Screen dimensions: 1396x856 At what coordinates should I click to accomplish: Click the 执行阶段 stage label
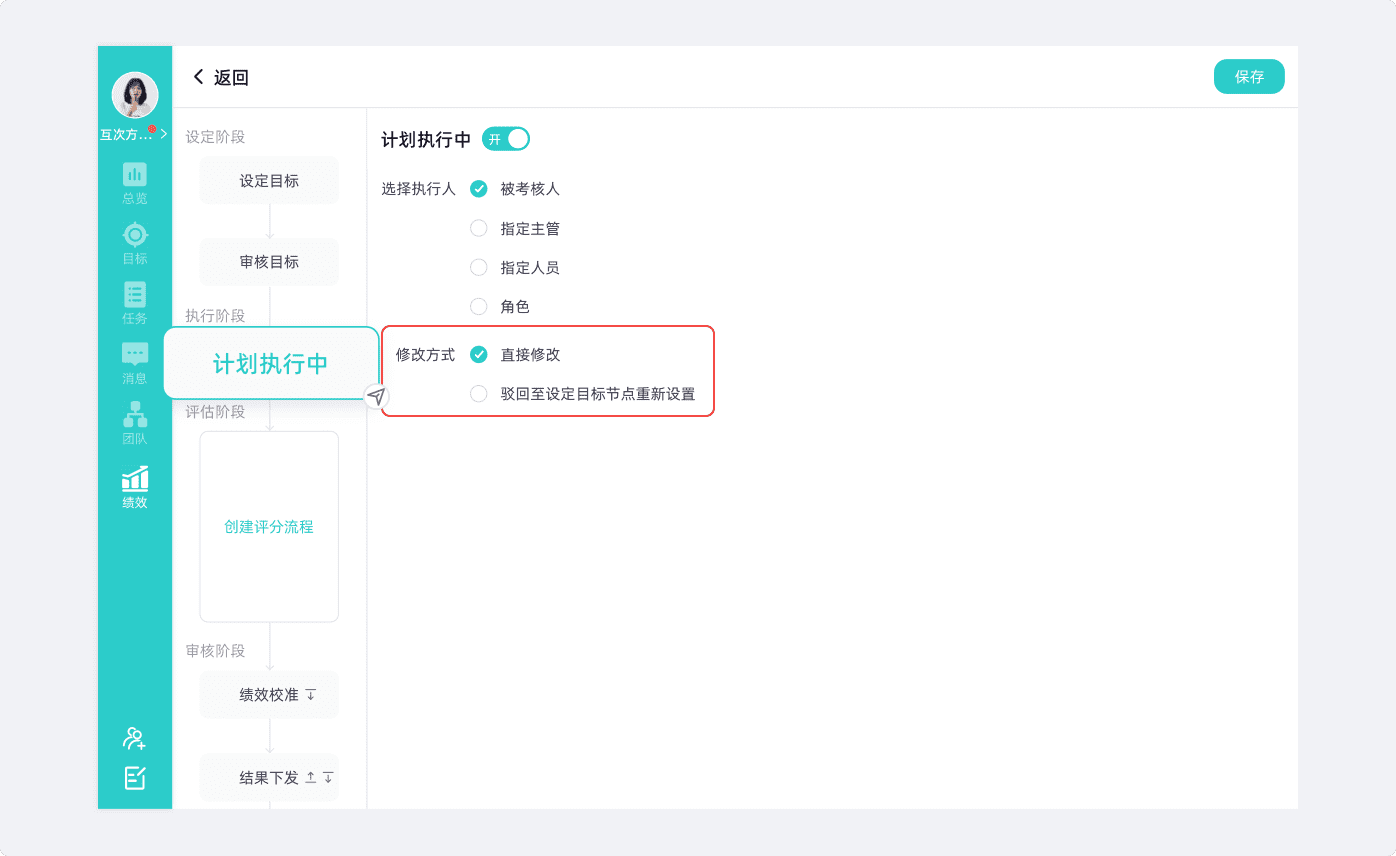click(x=215, y=315)
